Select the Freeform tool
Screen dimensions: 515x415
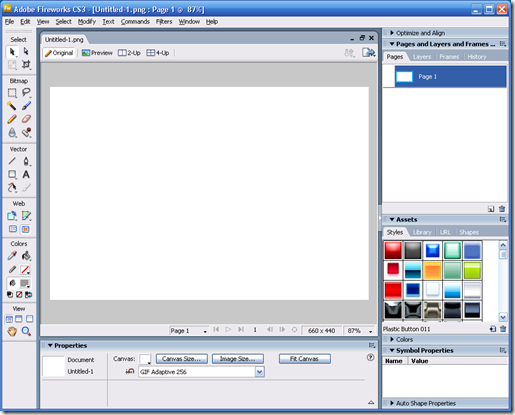(12, 188)
